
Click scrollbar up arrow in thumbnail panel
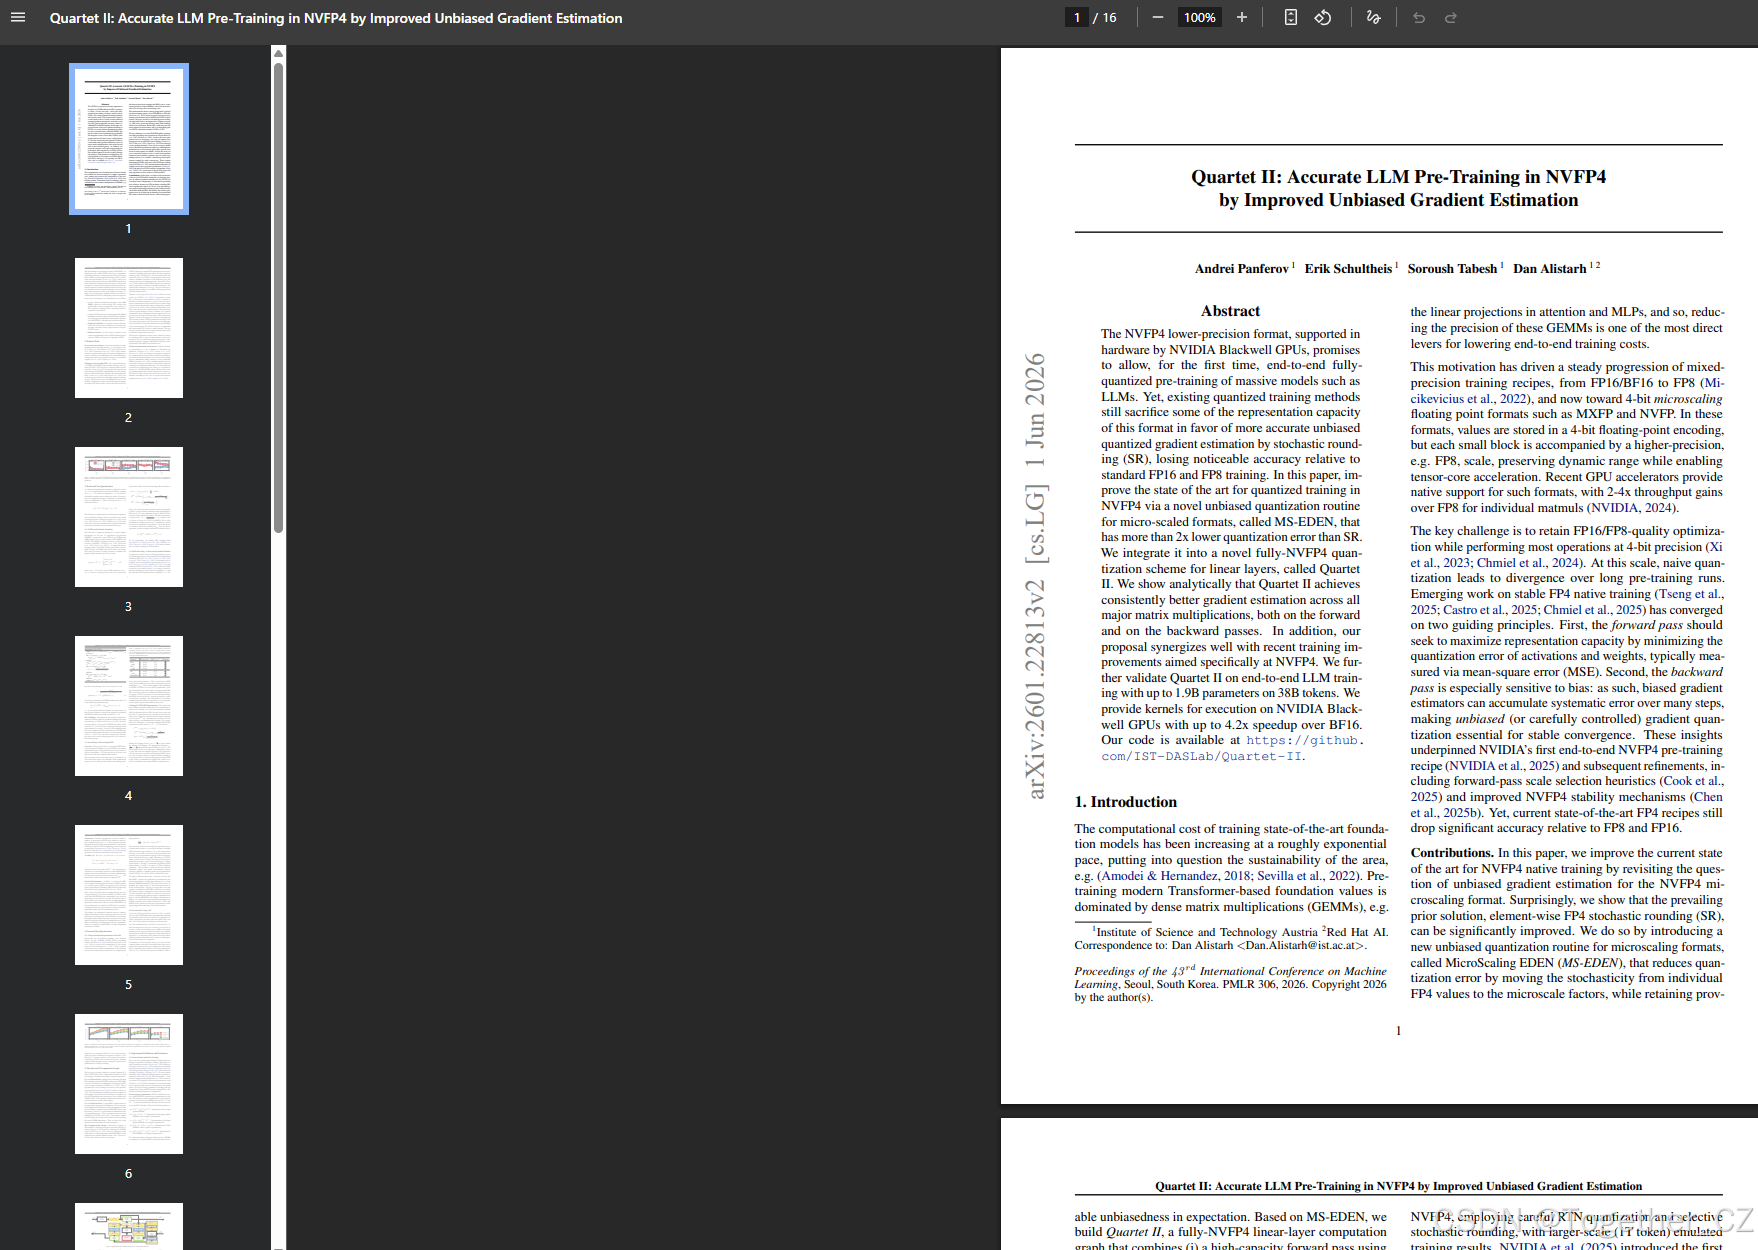pyautogui.click(x=279, y=52)
